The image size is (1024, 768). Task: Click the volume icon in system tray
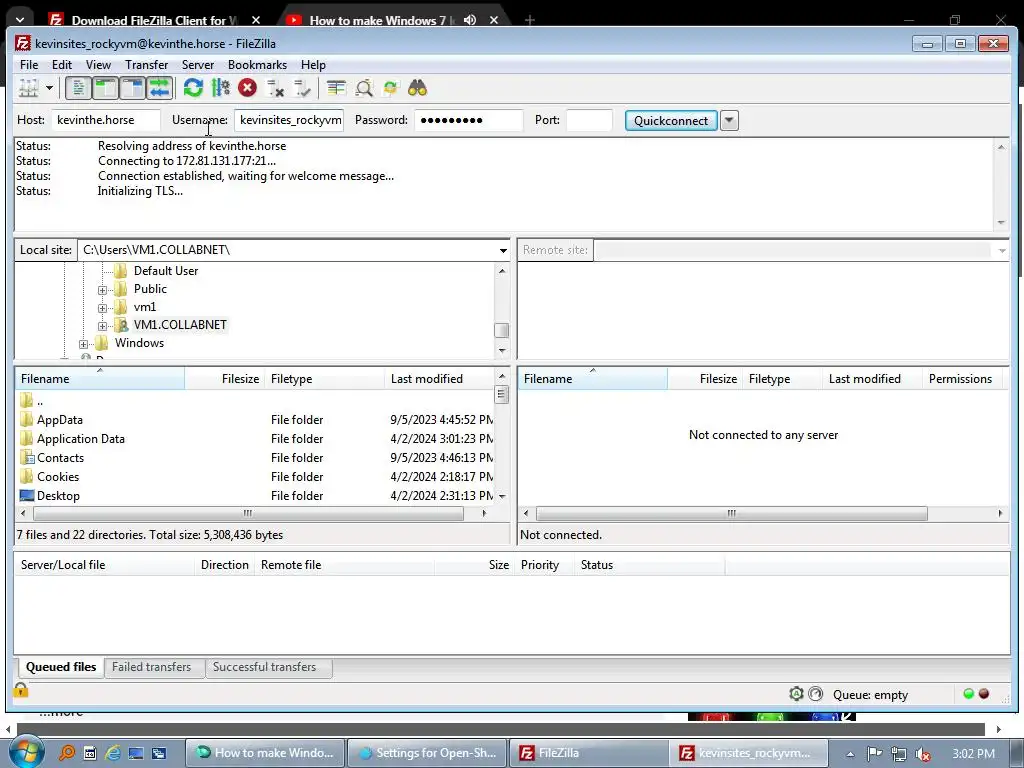click(922, 754)
